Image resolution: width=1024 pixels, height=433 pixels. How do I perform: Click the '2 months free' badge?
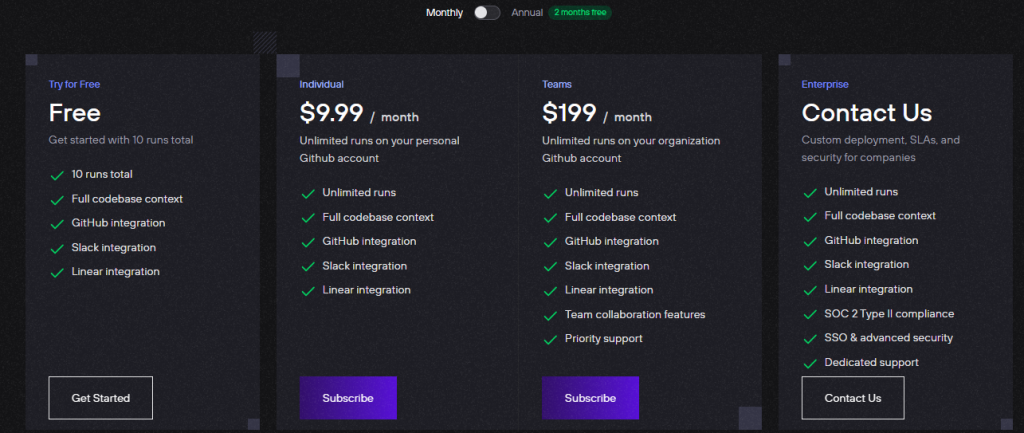(x=580, y=13)
